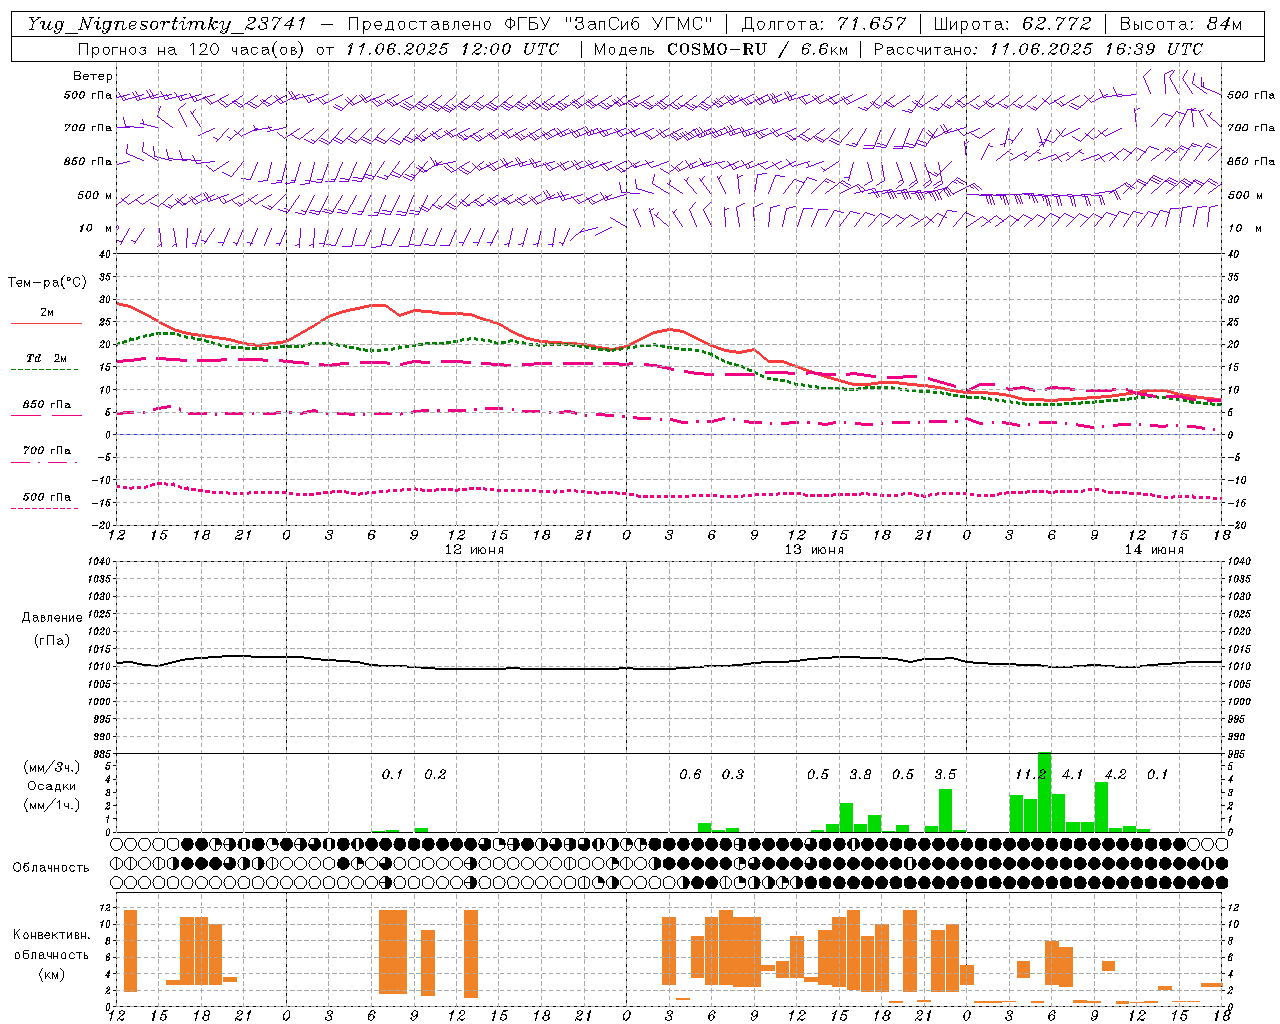Click the 13 июня date label

click(814, 550)
